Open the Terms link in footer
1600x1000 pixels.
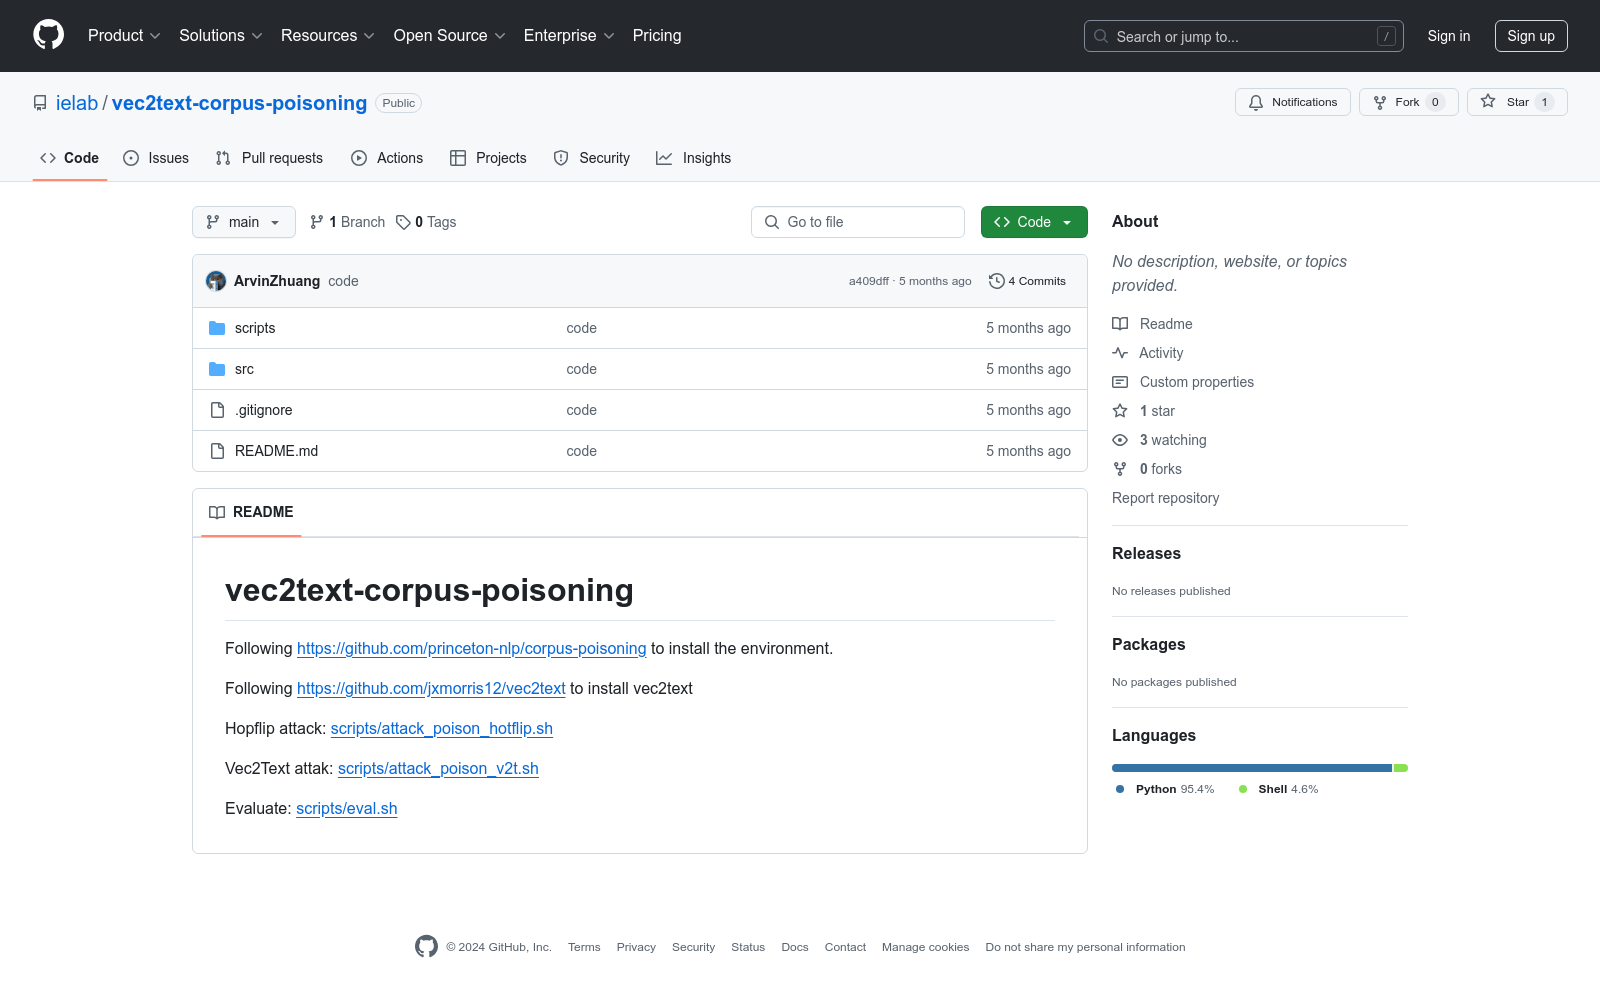click(584, 947)
